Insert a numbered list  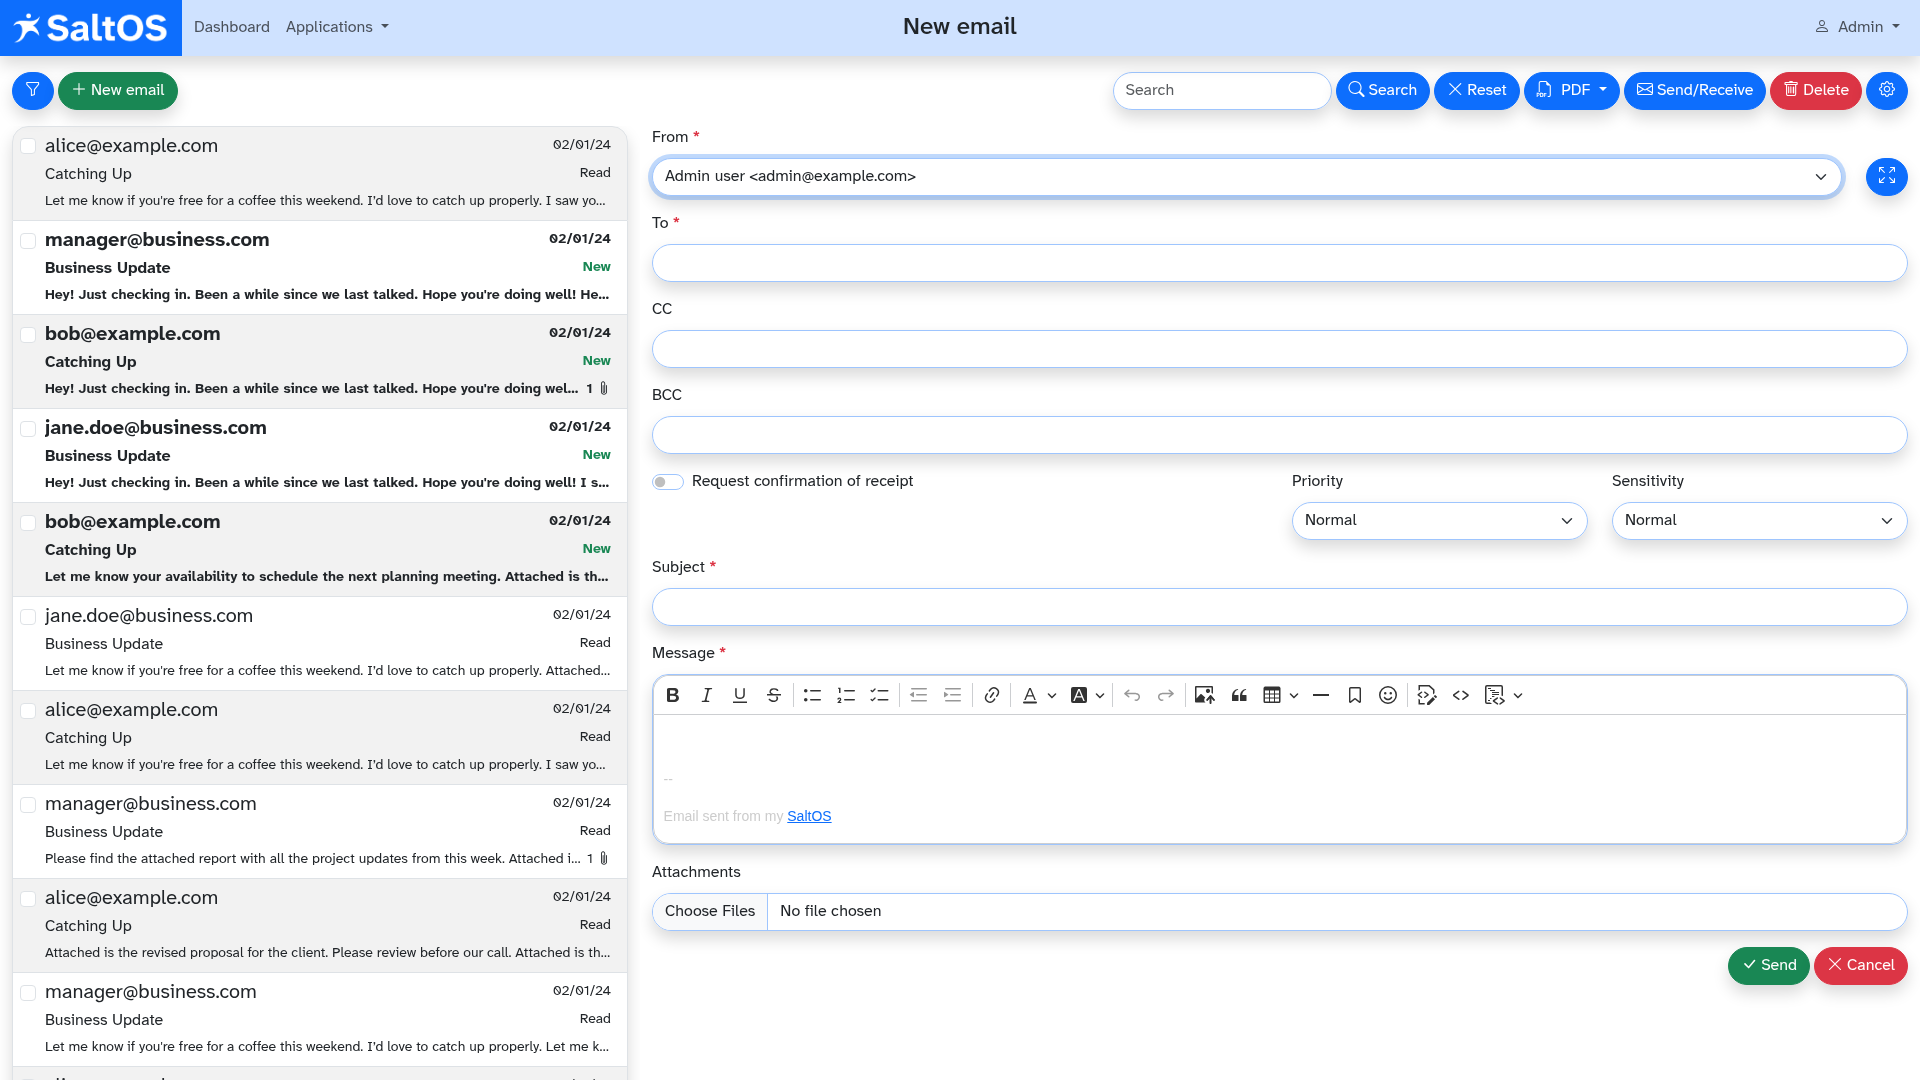coord(846,696)
